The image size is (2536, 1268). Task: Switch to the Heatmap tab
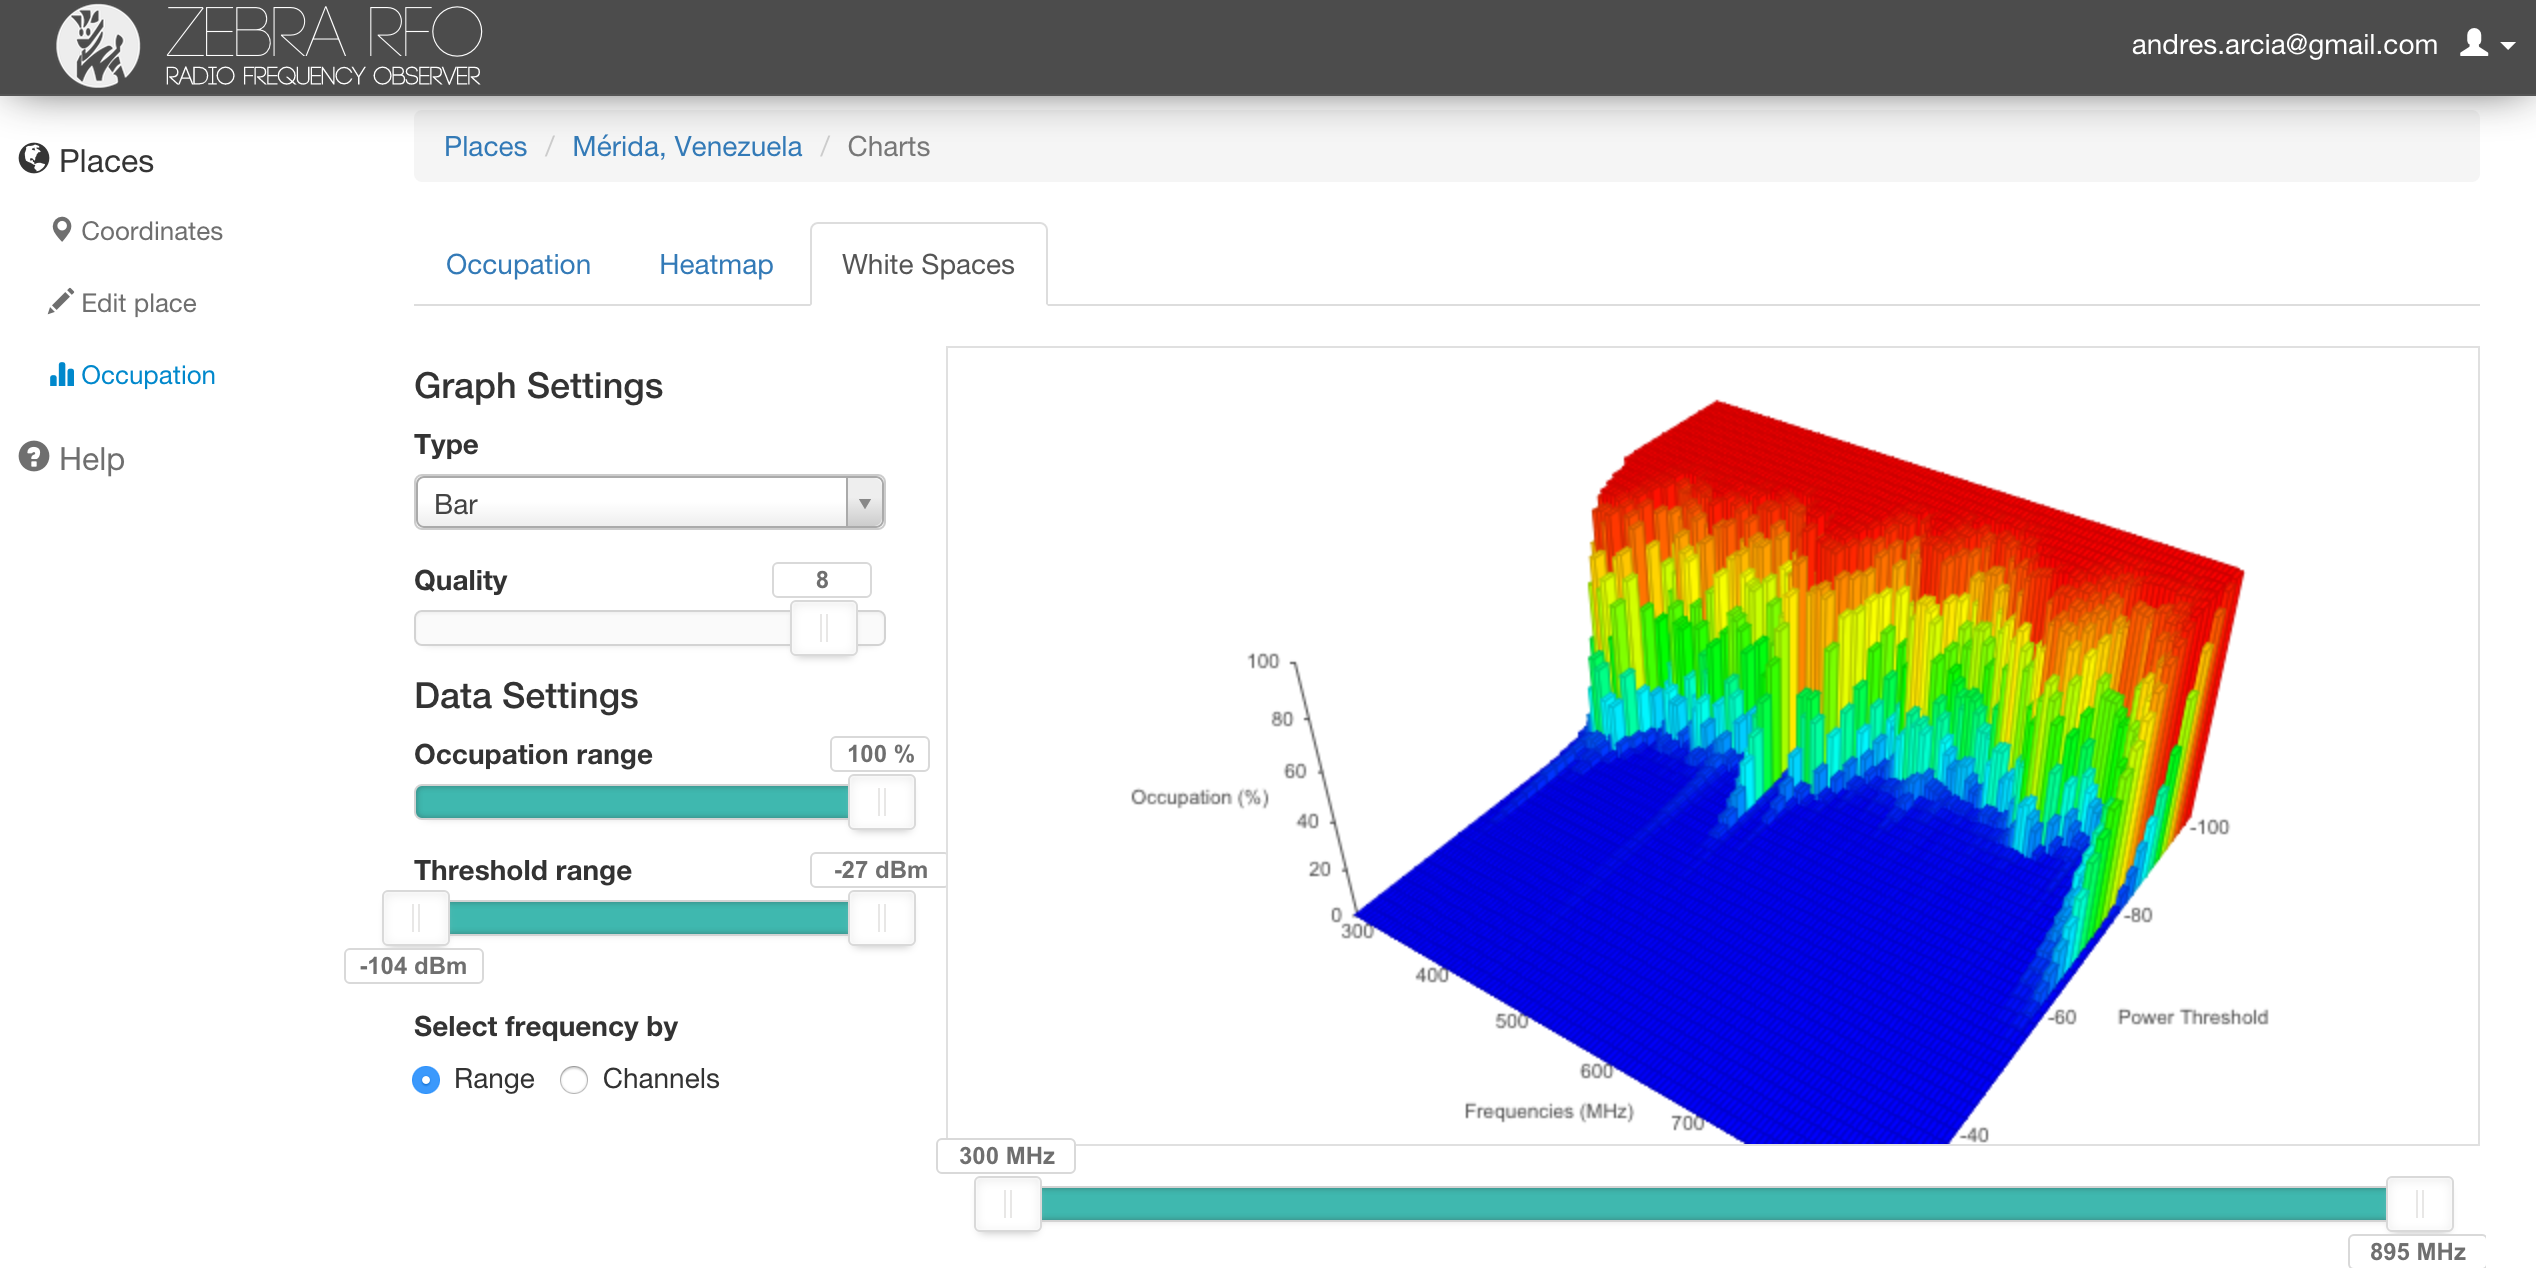(x=716, y=265)
